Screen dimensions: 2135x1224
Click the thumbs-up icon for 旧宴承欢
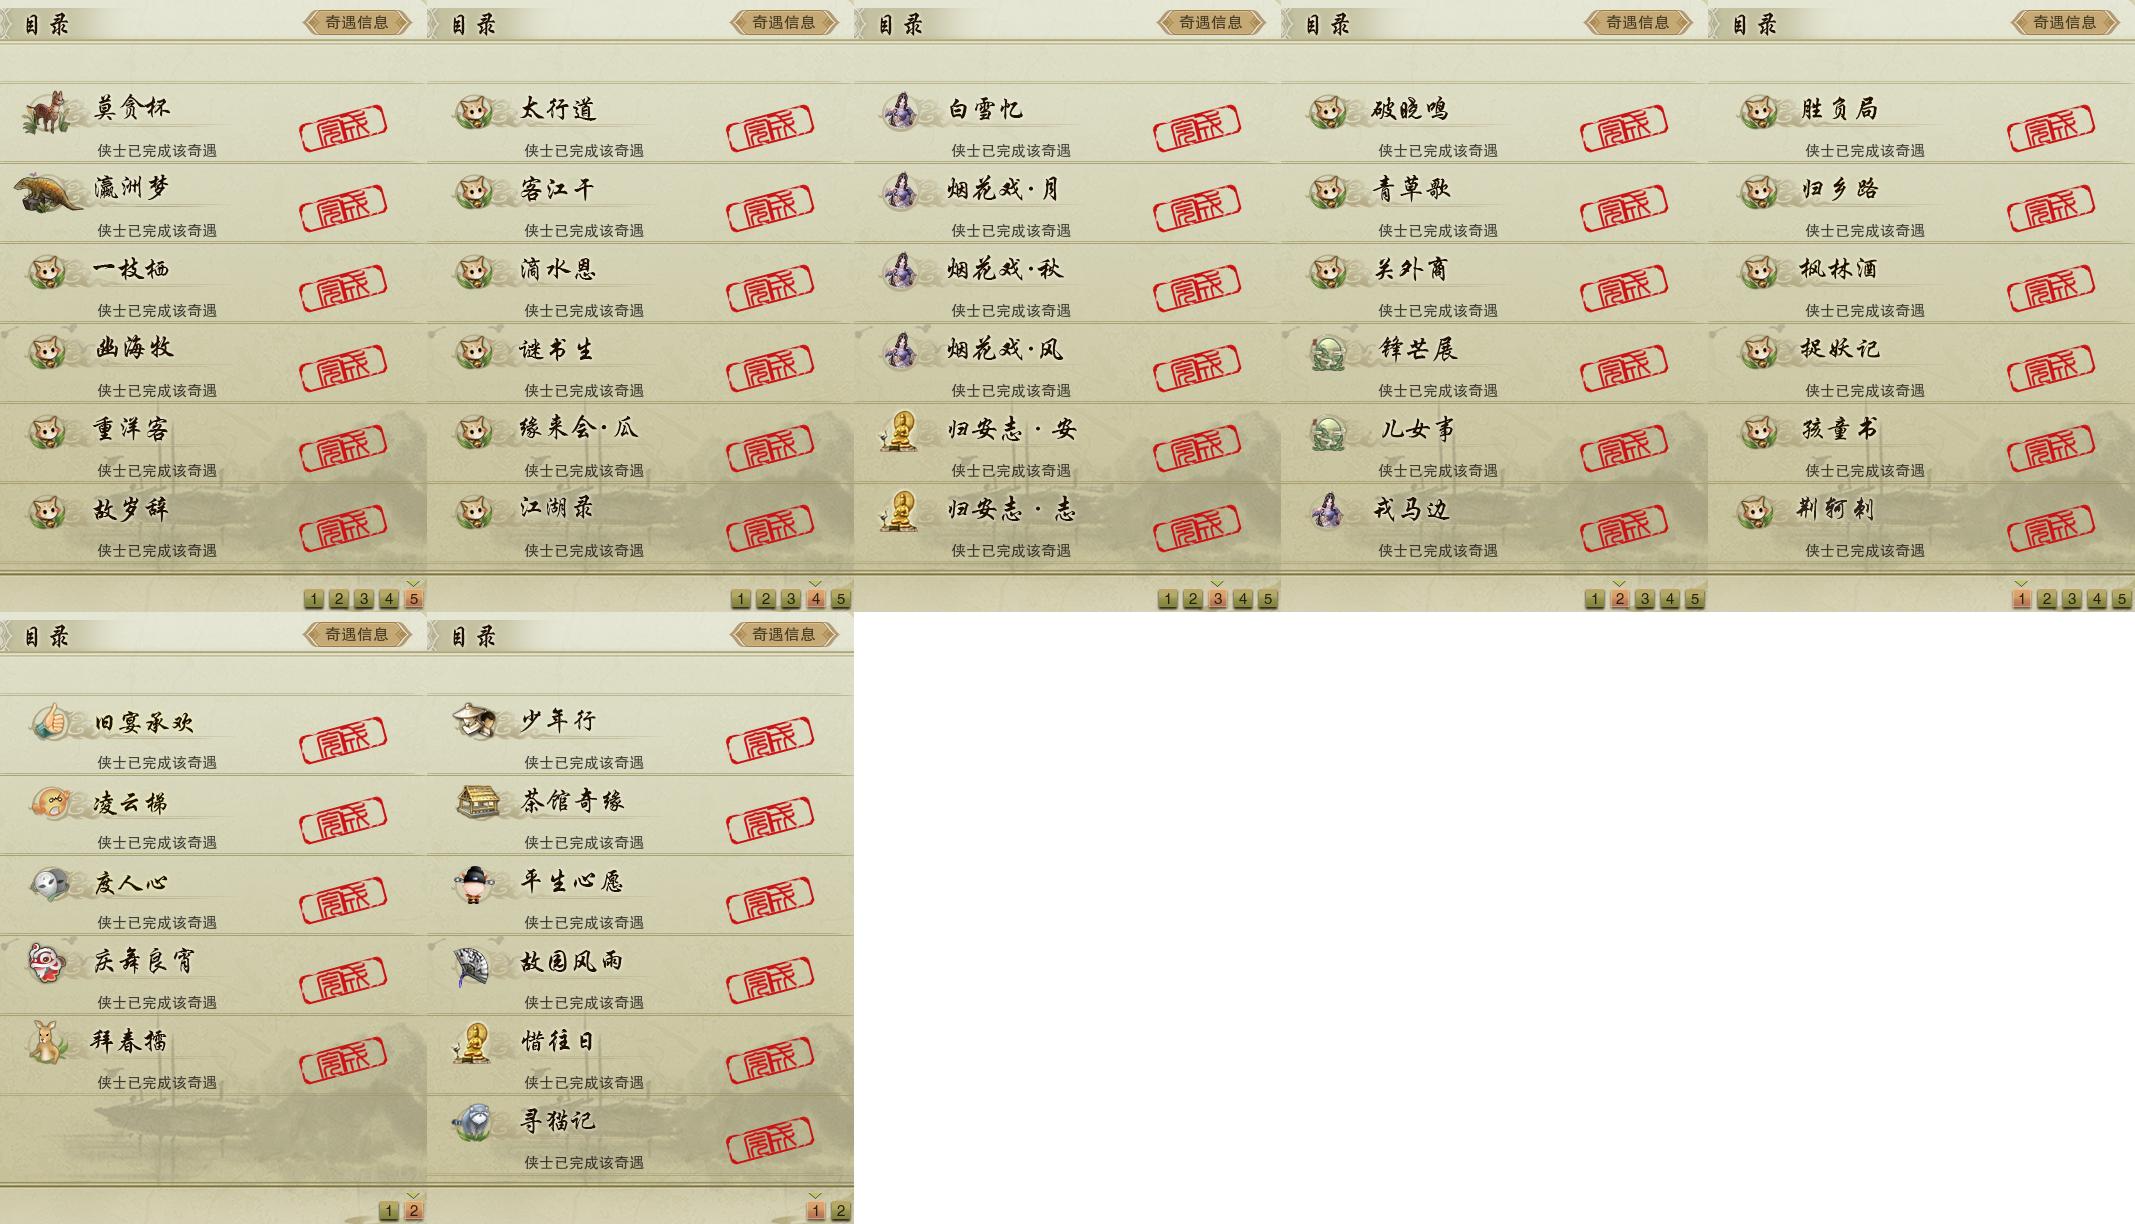coord(48,722)
